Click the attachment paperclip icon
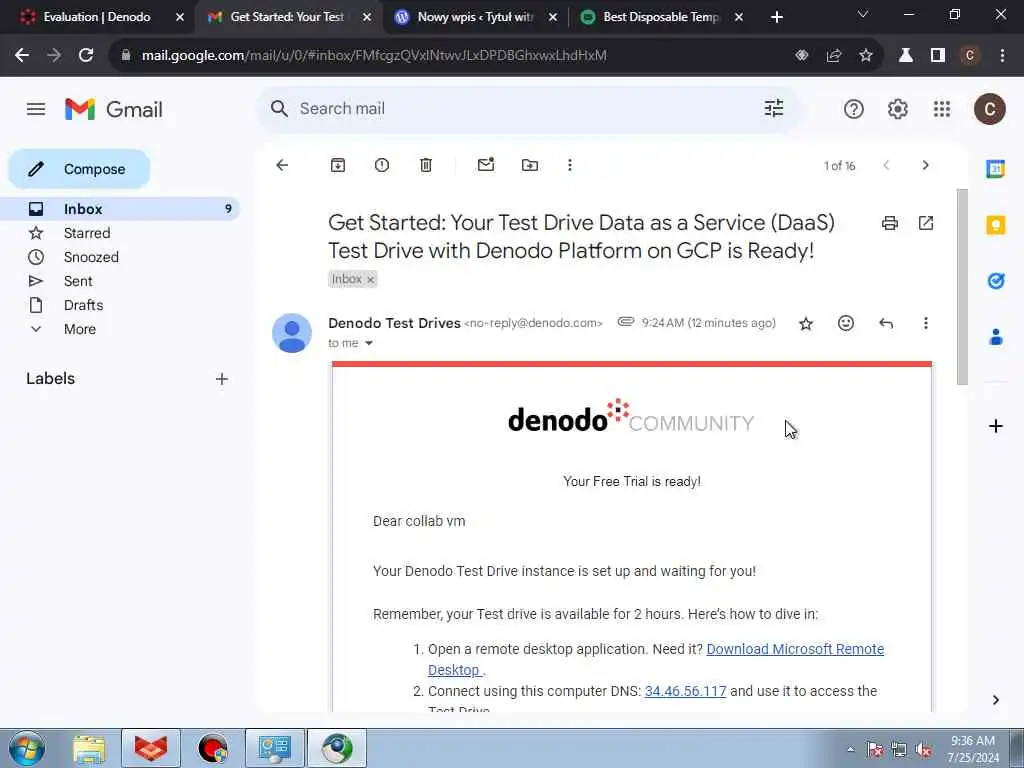Viewport: 1024px width, 768px height. click(x=626, y=322)
